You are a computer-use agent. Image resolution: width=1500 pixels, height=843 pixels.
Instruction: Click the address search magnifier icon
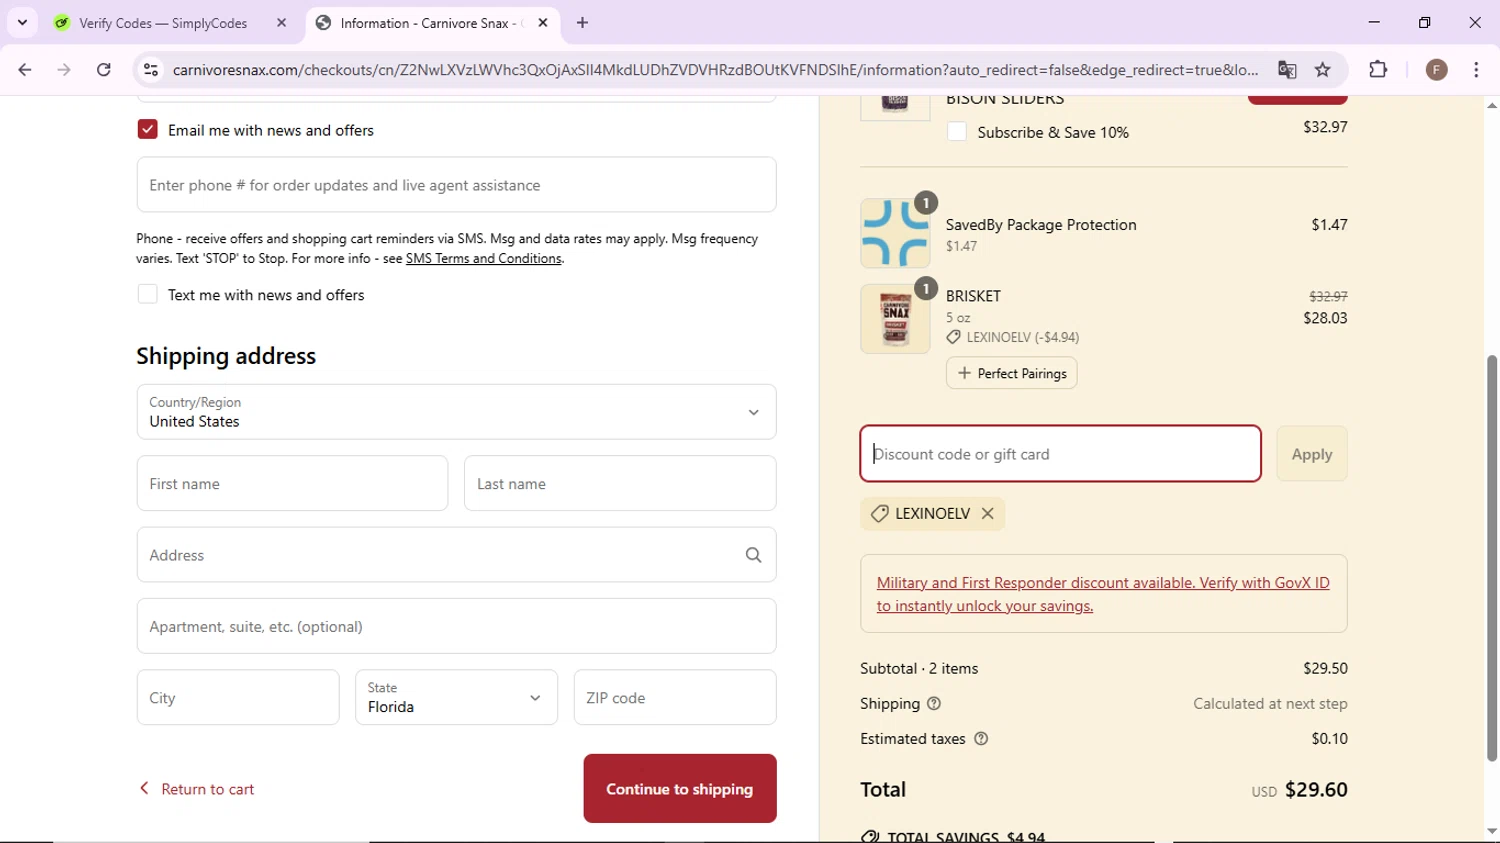click(x=753, y=555)
